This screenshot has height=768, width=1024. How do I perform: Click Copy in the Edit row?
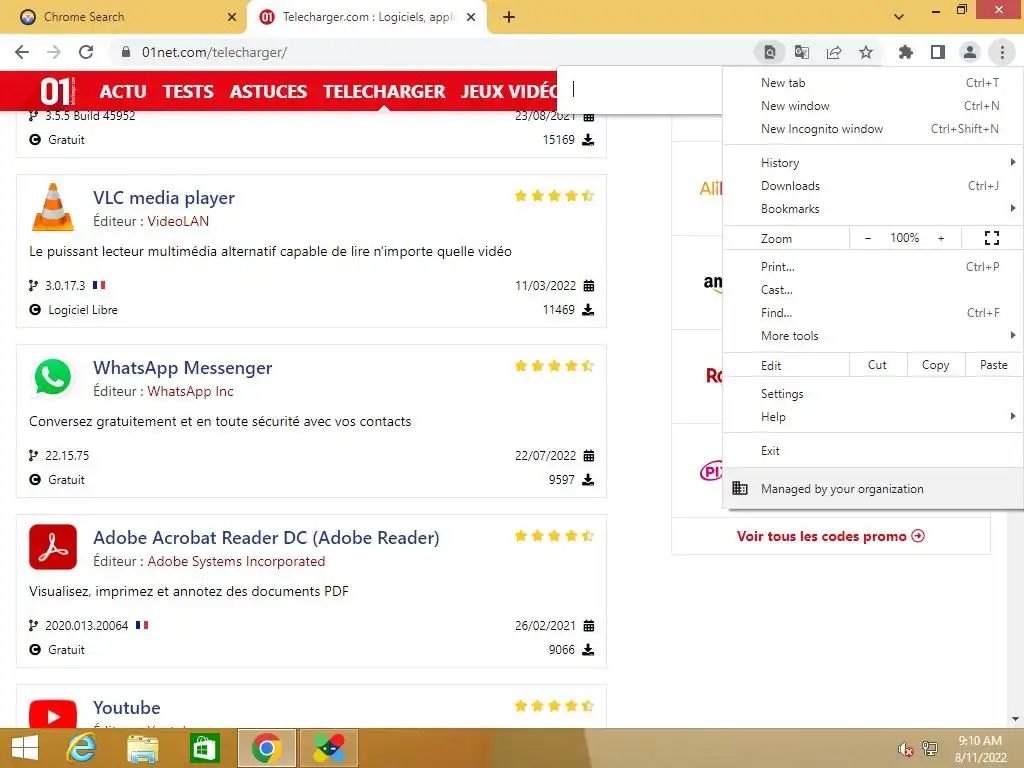936,365
